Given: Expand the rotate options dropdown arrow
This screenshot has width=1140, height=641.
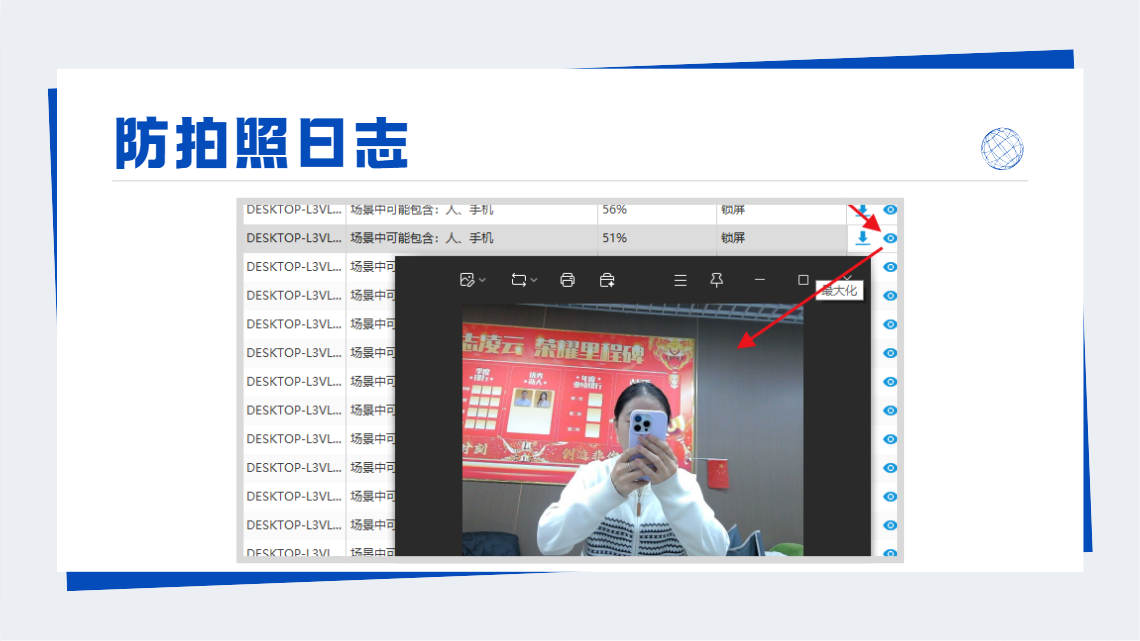Looking at the screenshot, I should coord(534,281).
